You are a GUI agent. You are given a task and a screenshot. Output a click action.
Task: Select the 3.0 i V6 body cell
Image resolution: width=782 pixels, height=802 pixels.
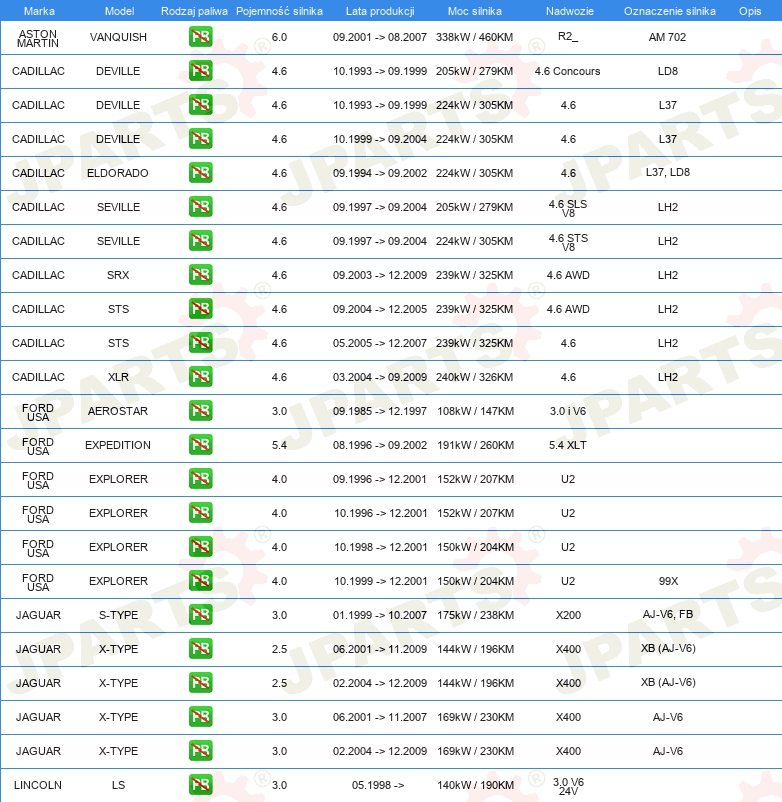coord(568,411)
